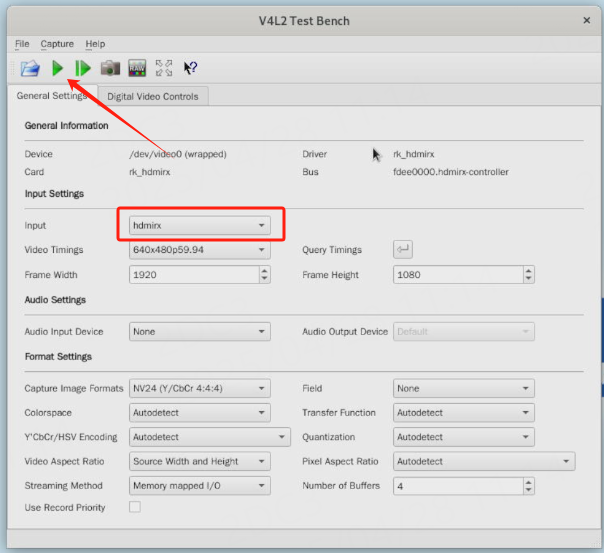Open the Audio Output Device dropdown
The height and width of the screenshot is (553, 604).
[x=464, y=332]
